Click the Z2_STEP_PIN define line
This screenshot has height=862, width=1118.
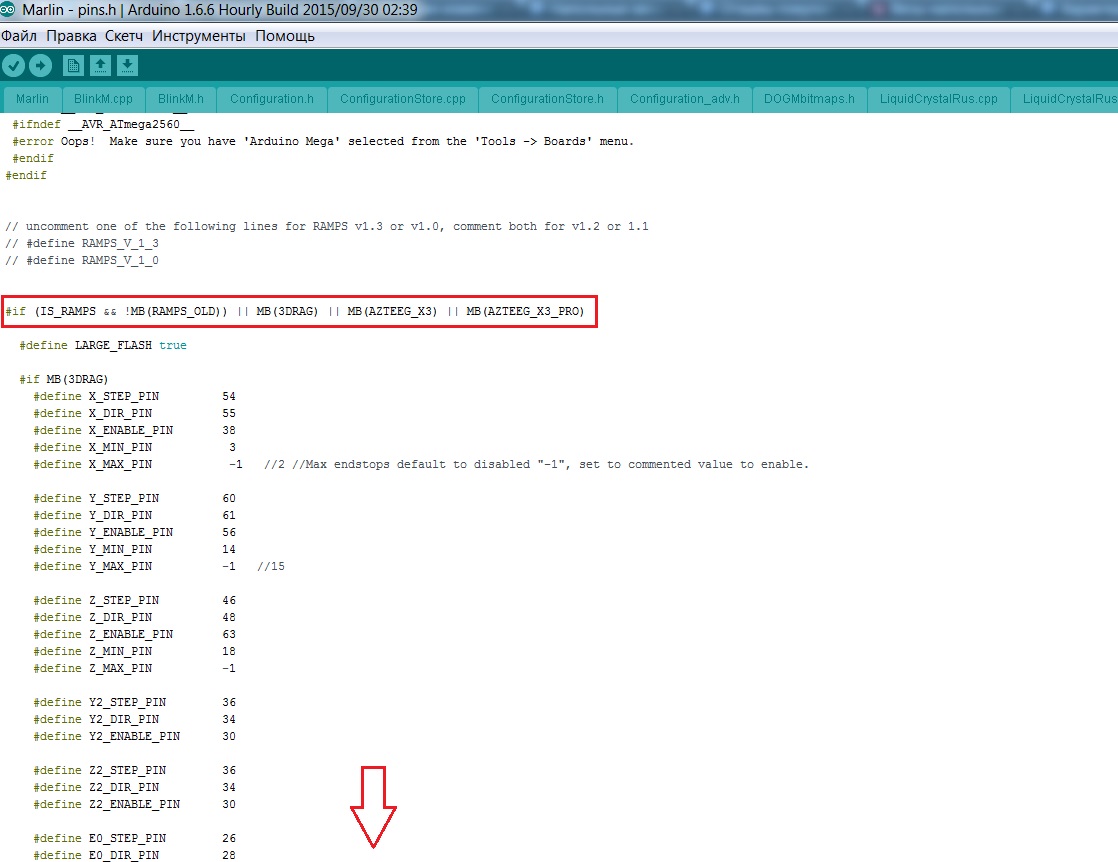point(134,771)
